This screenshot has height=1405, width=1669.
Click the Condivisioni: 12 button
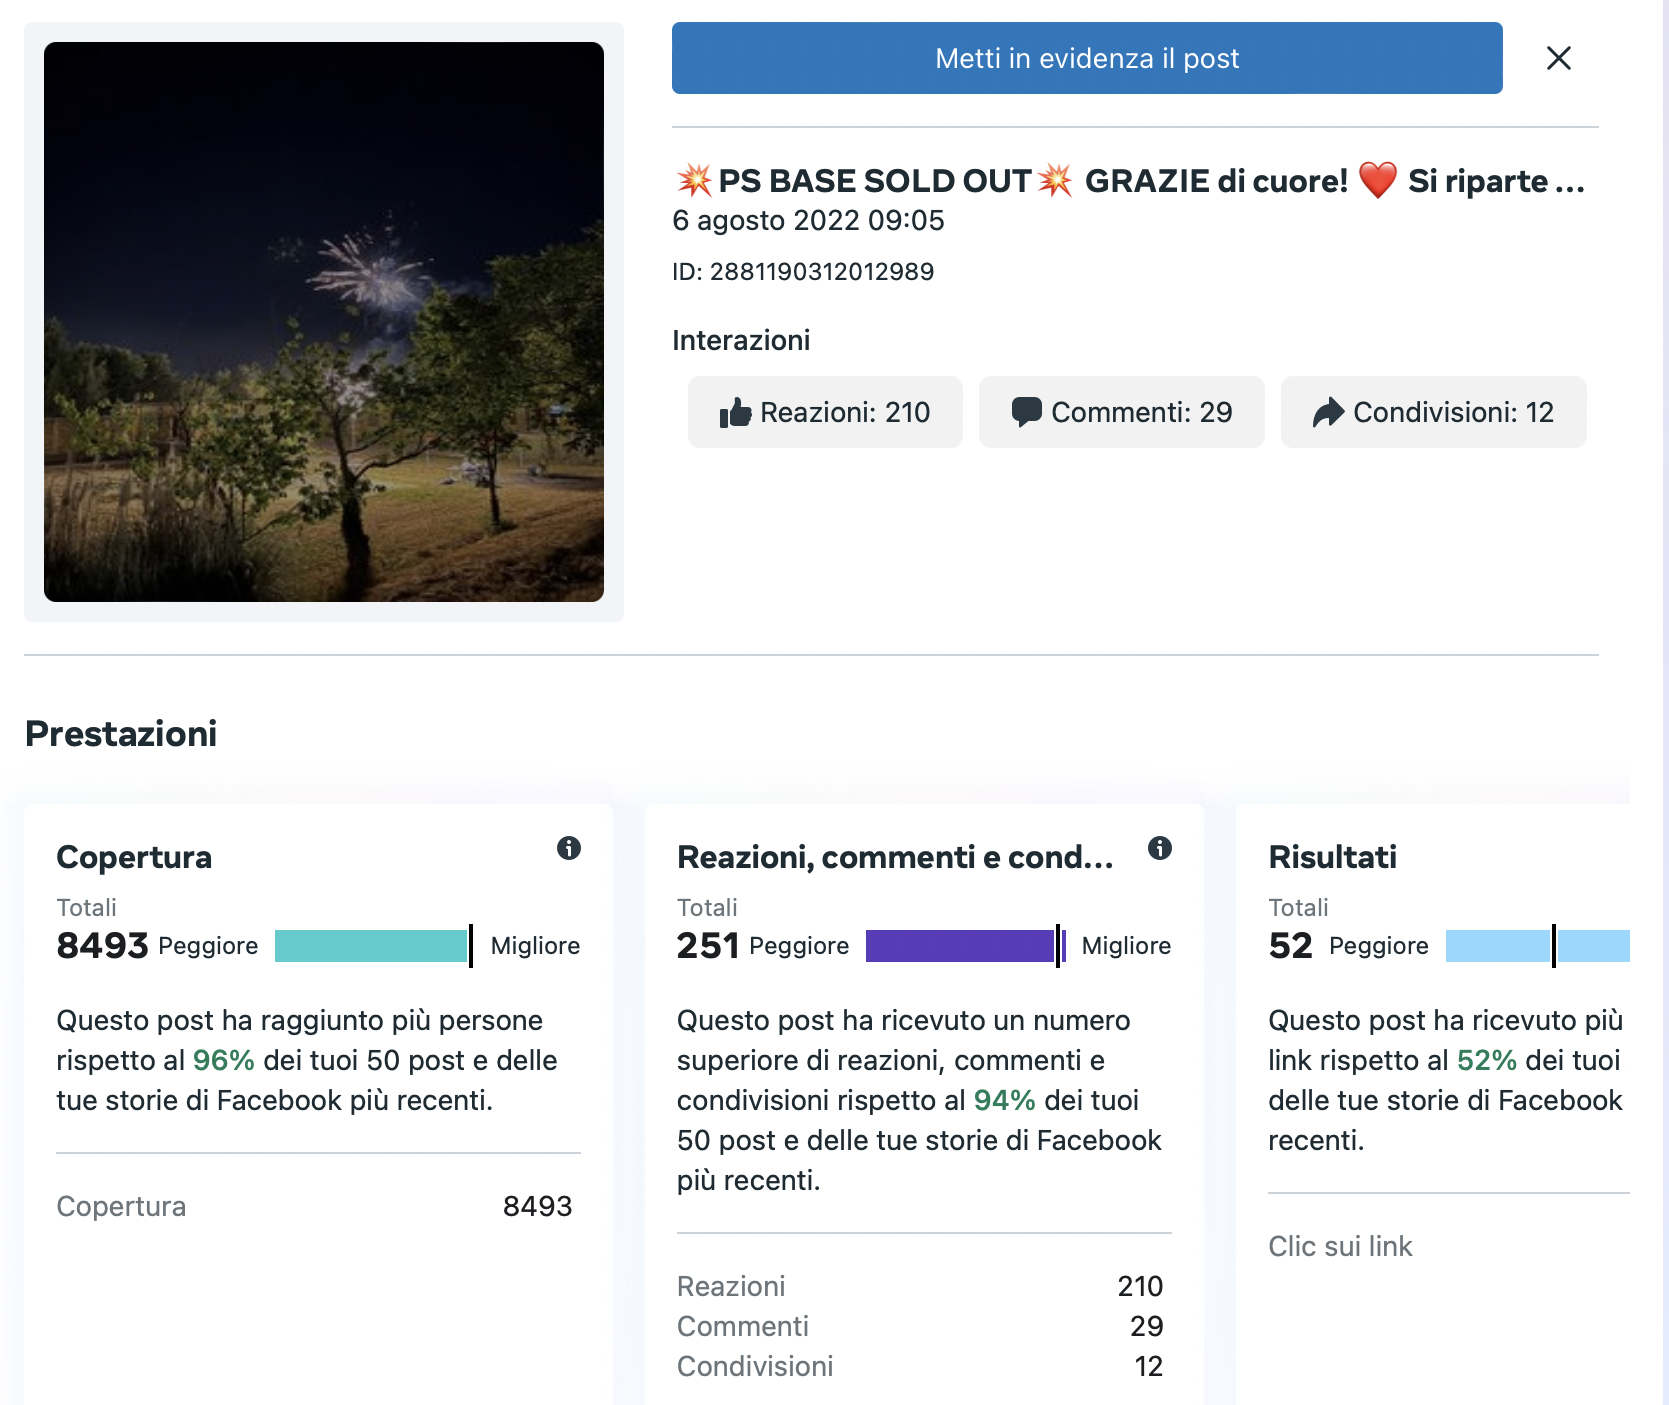click(1434, 412)
